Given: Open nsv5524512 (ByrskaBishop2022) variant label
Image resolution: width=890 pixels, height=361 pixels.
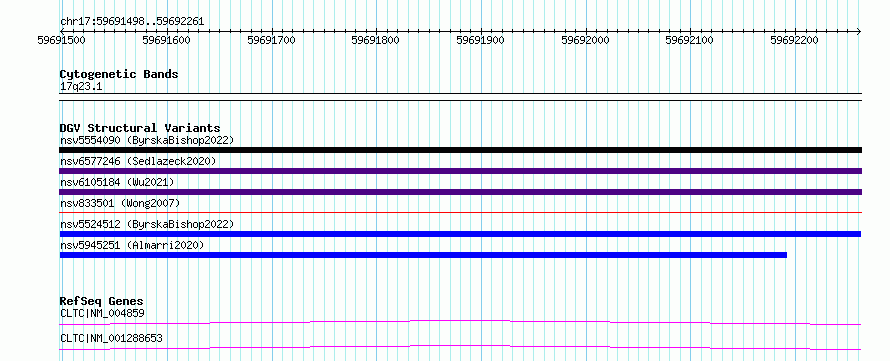Looking at the screenshot, I should [x=147, y=224].
